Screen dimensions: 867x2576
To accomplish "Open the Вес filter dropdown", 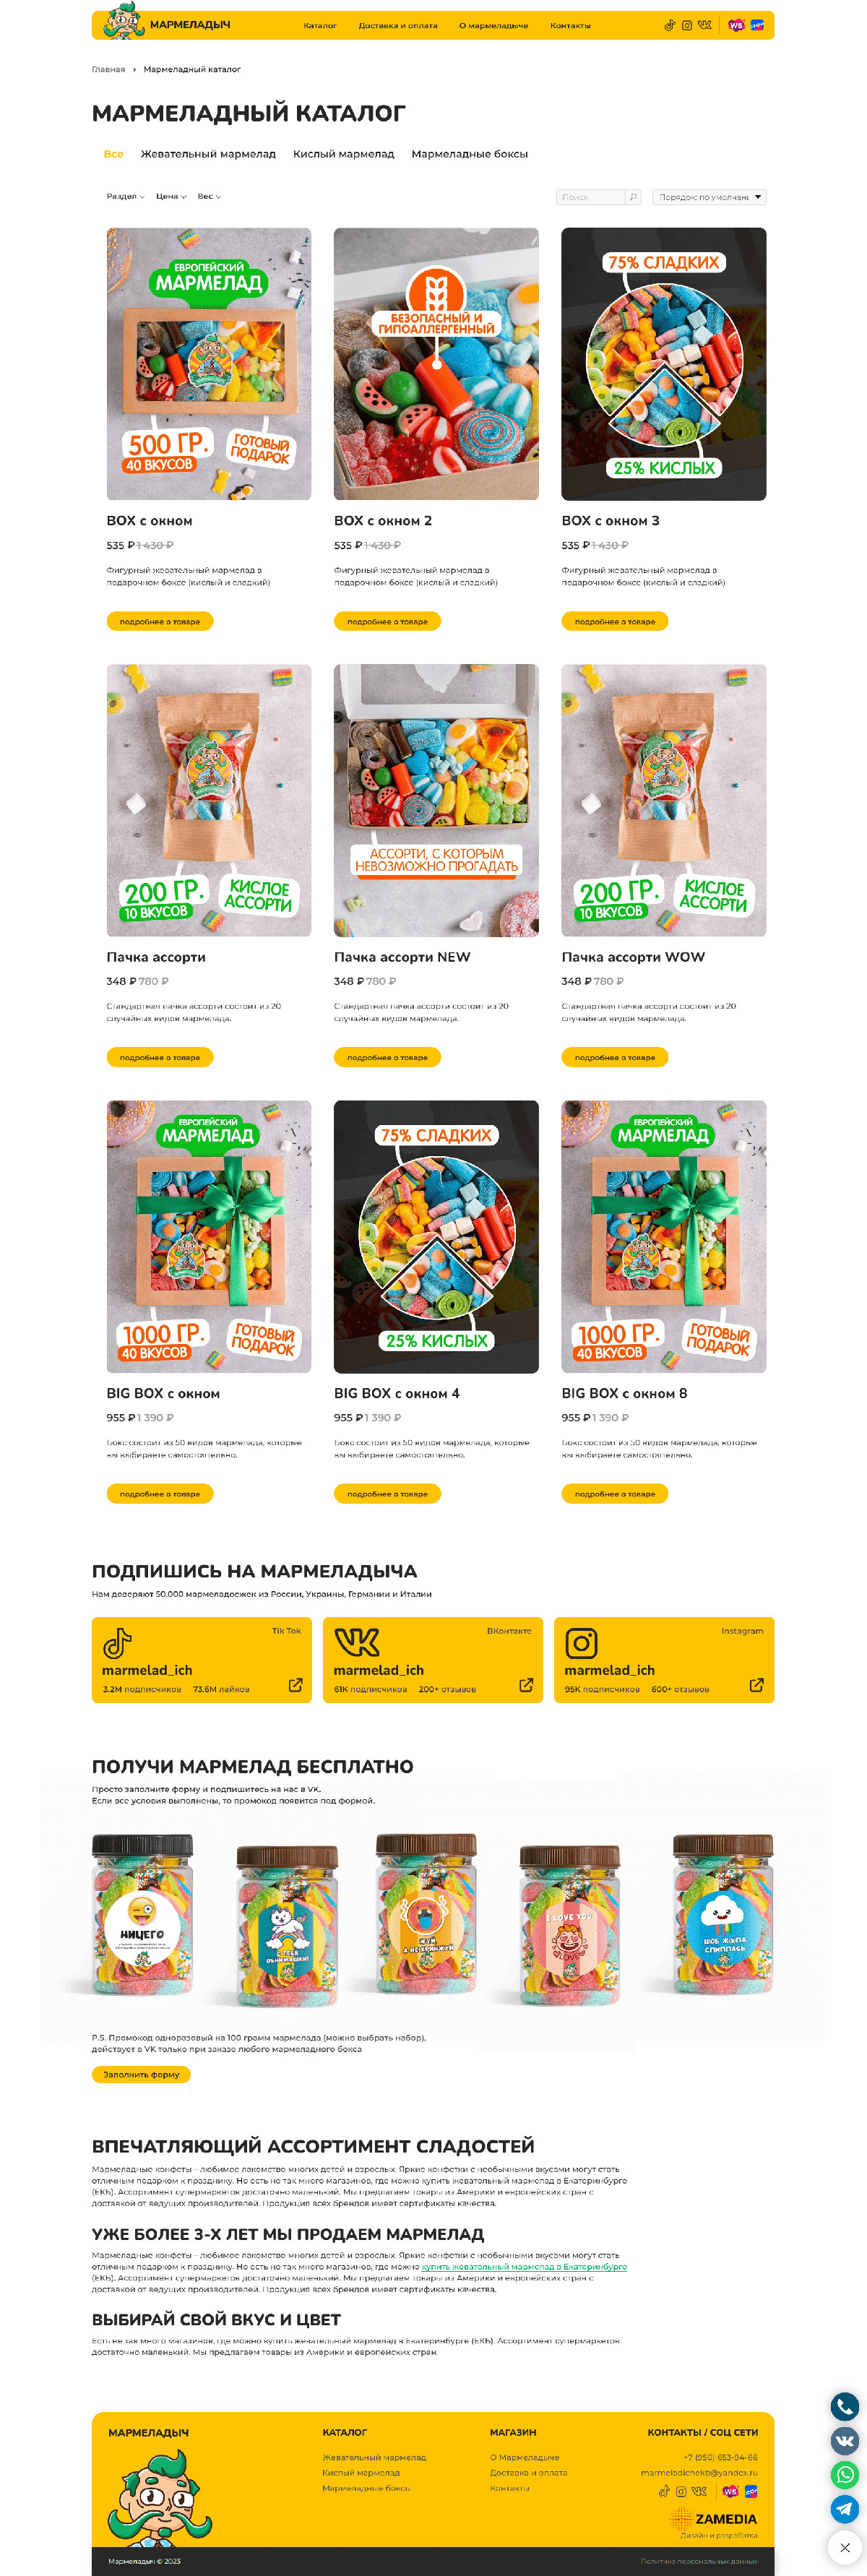I will [x=209, y=197].
